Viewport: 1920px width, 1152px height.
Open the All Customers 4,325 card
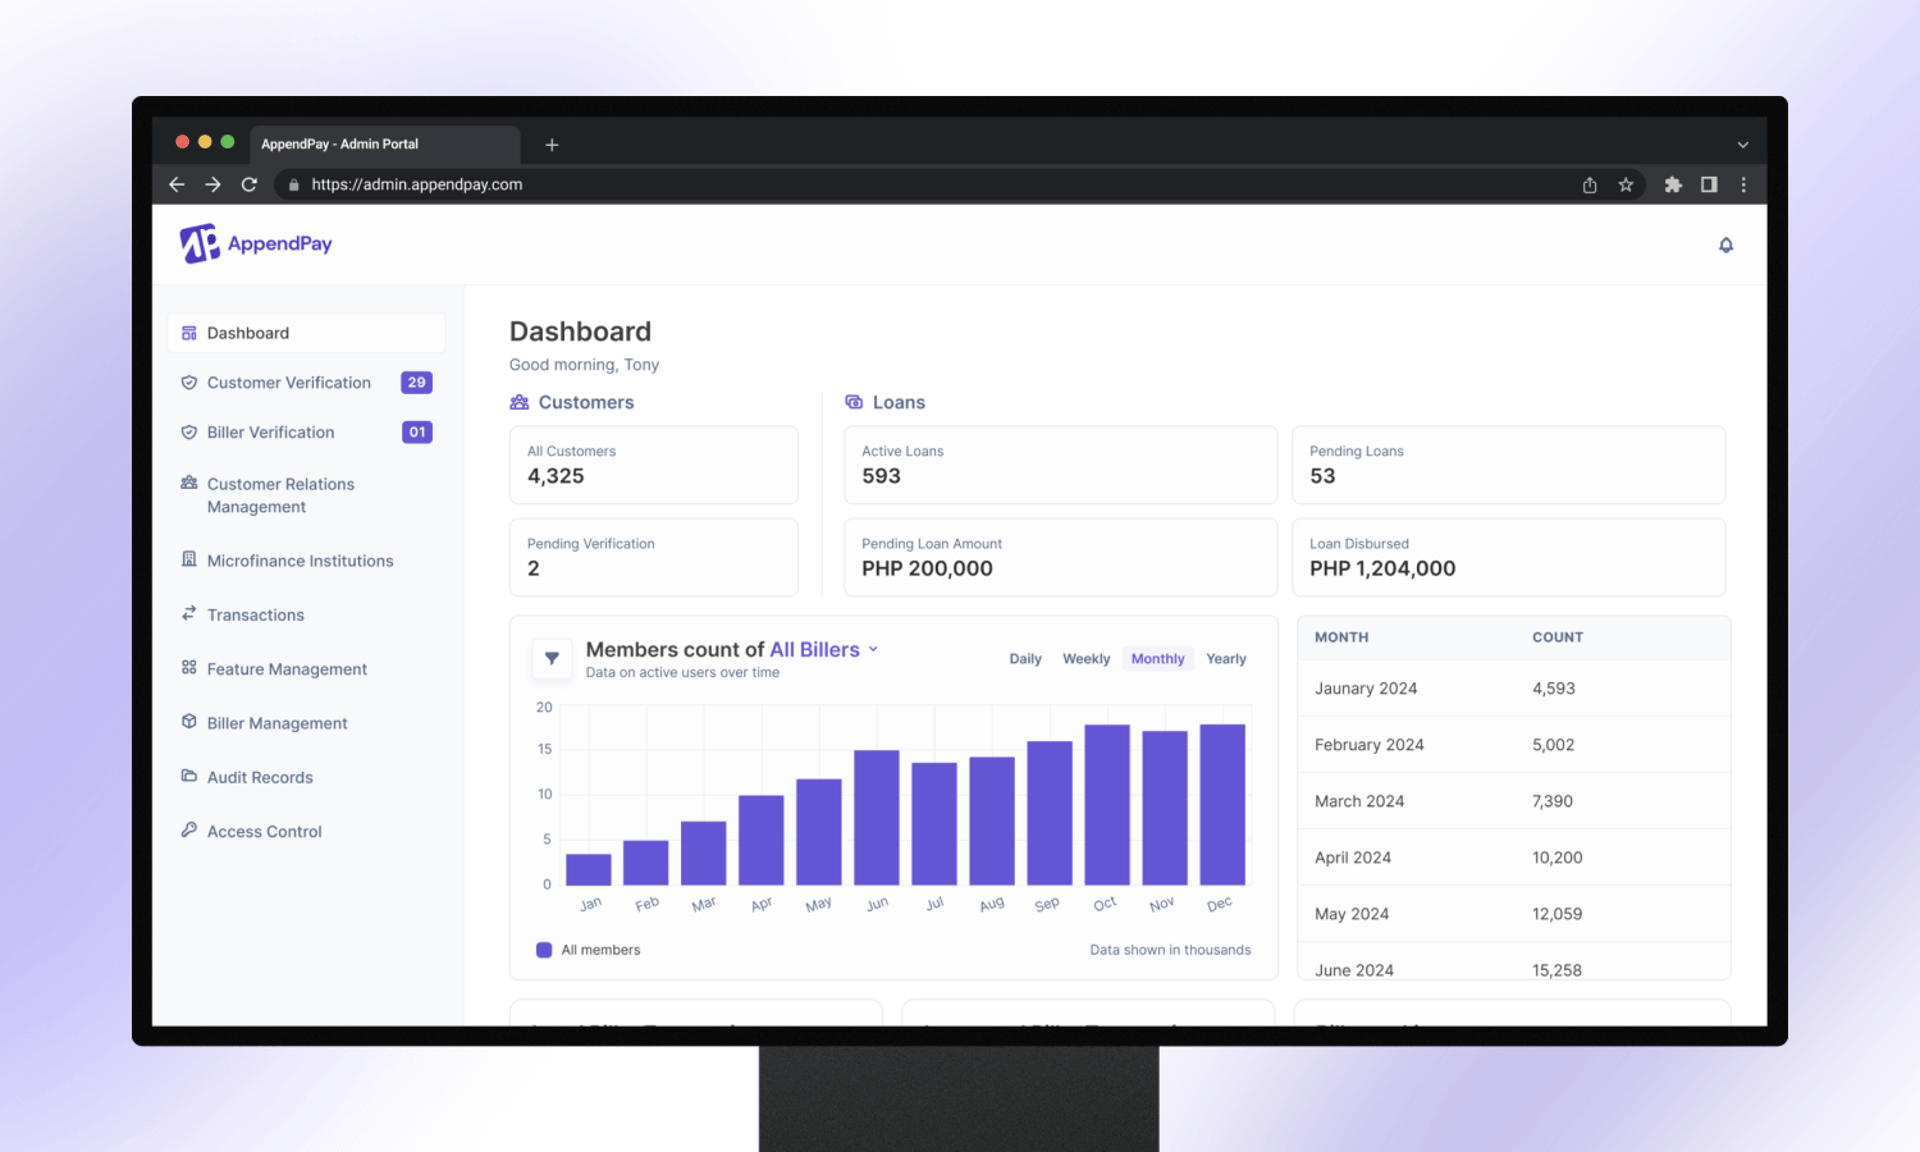pos(654,465)
